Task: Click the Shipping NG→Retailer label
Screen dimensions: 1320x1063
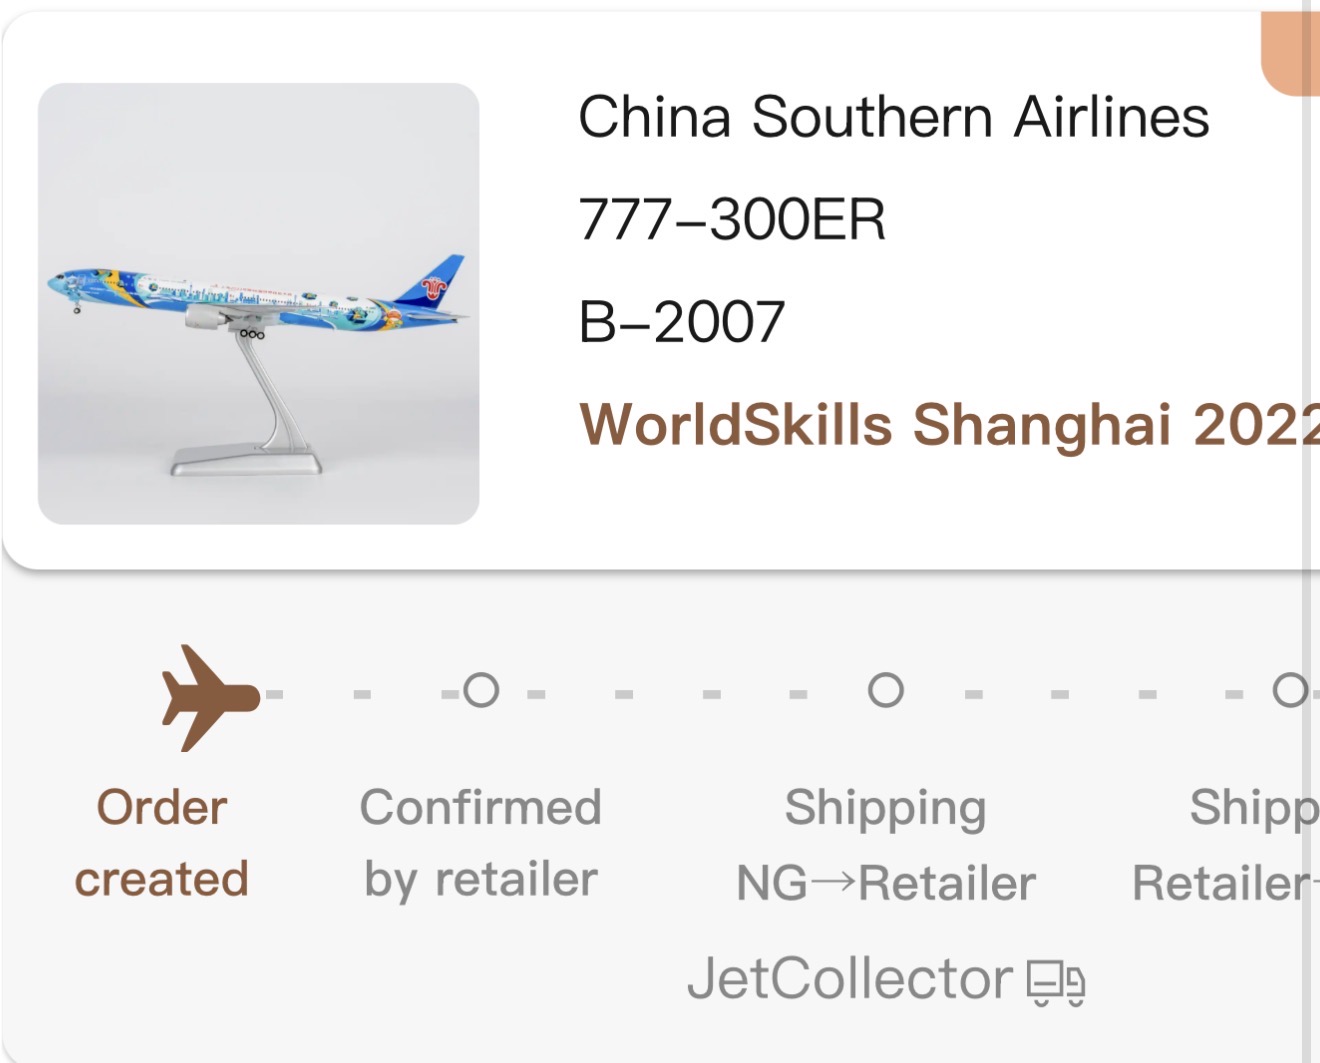Action: (x=885, y=845)
